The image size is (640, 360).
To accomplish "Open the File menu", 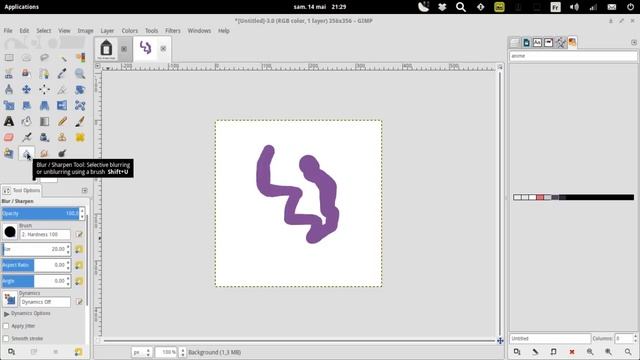I will [x=8, y=31].
